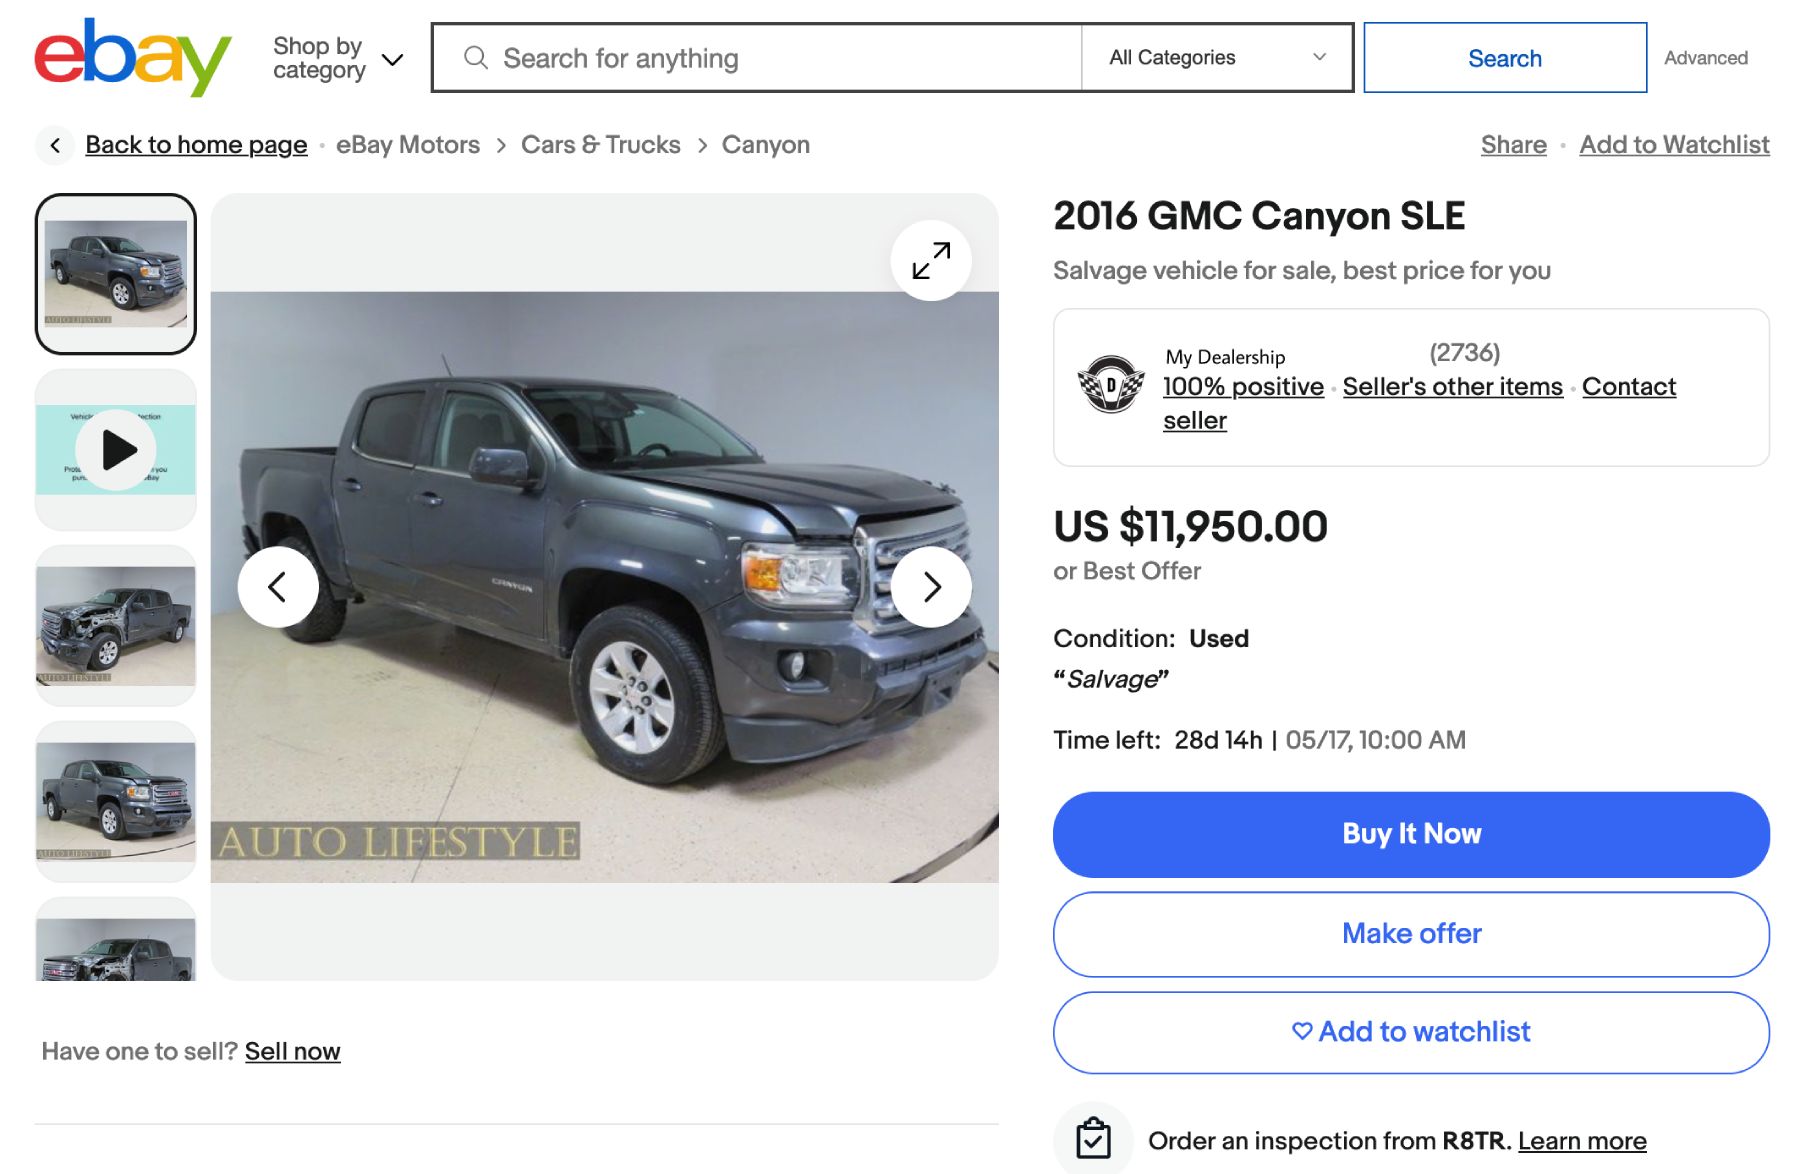Open the All Categories dropdown
The width and height of the screenshot is (1800, 1174).
pyautogui.click(x=1216, y=57)
